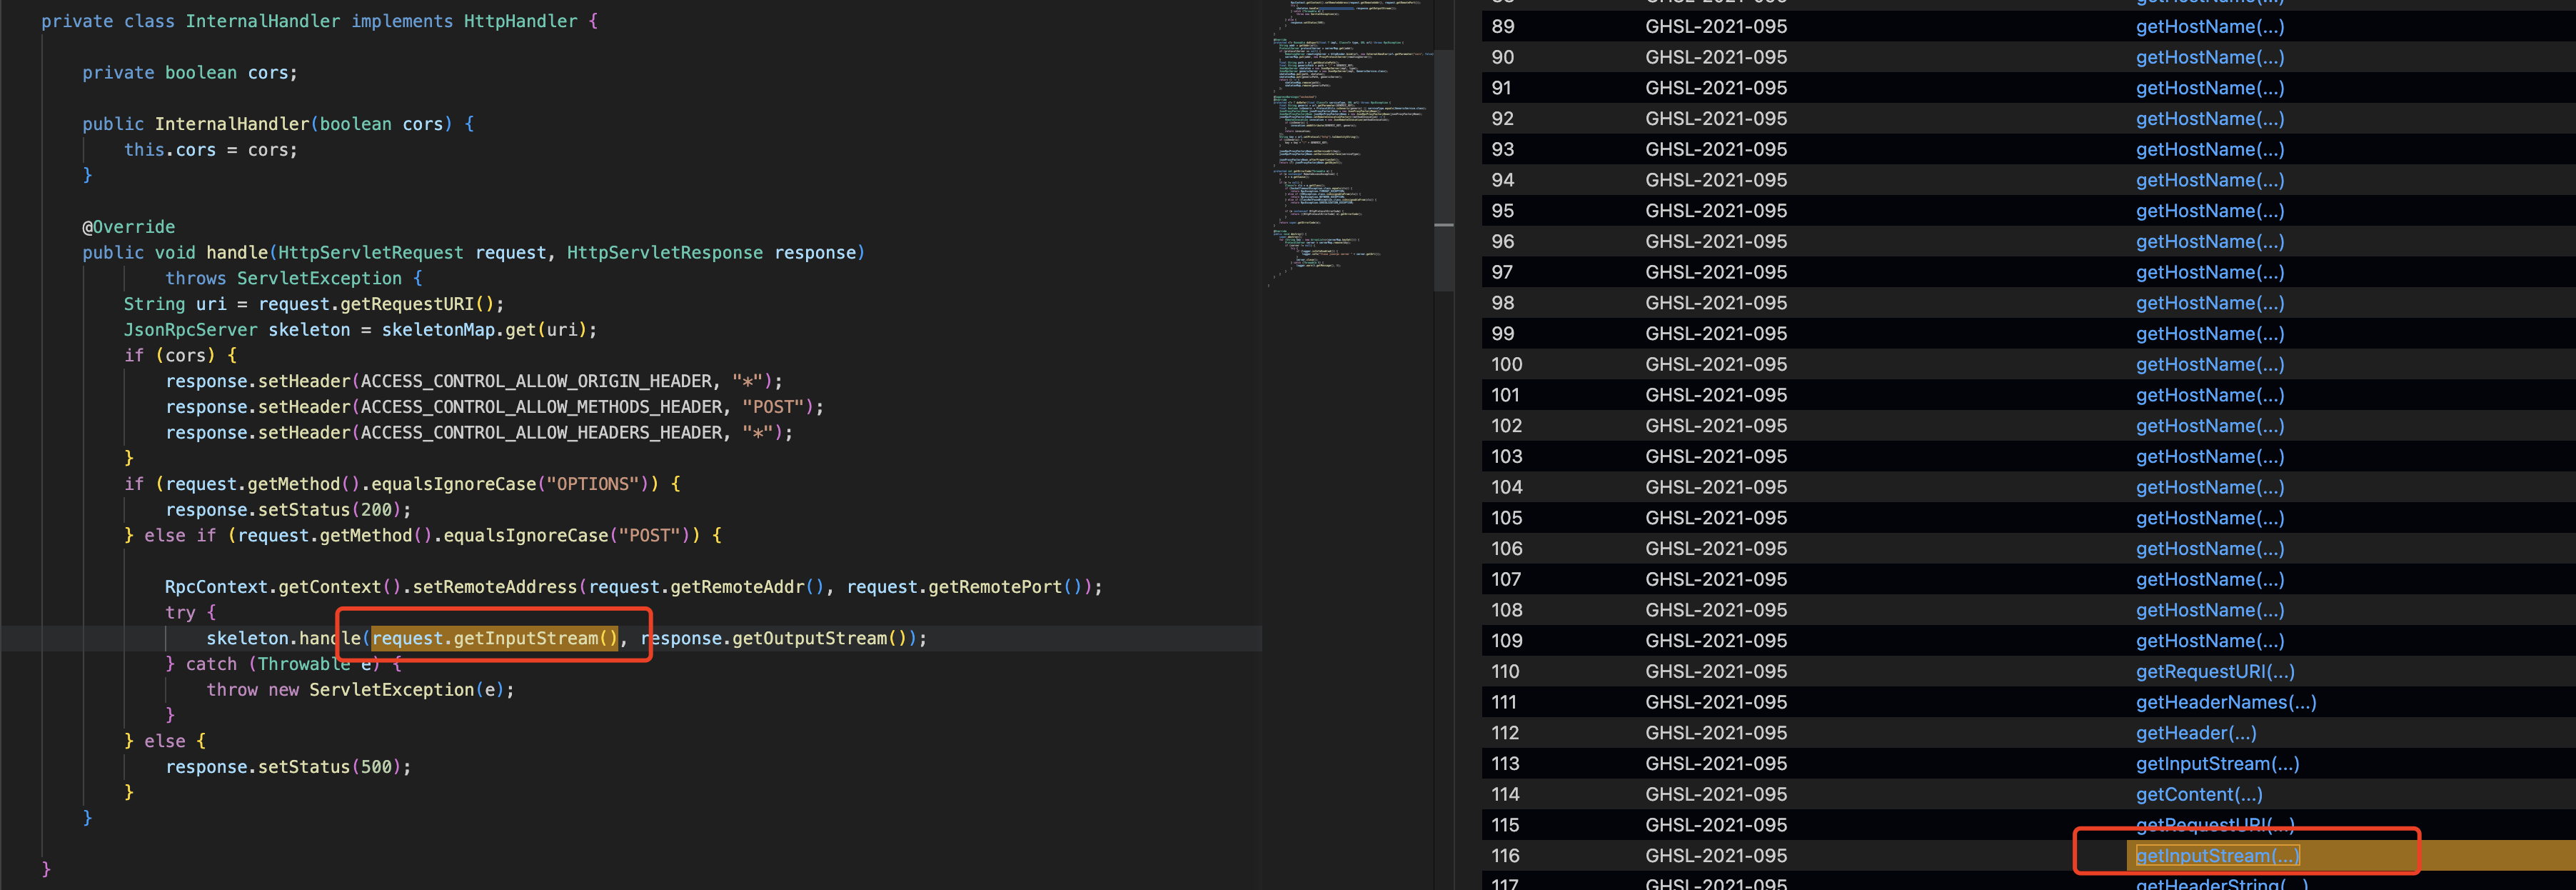This screenshot has height=890, width=2576.
Task: Click GHSL-2021-095 cell in row 93
Action: (x=1716, y=150)
